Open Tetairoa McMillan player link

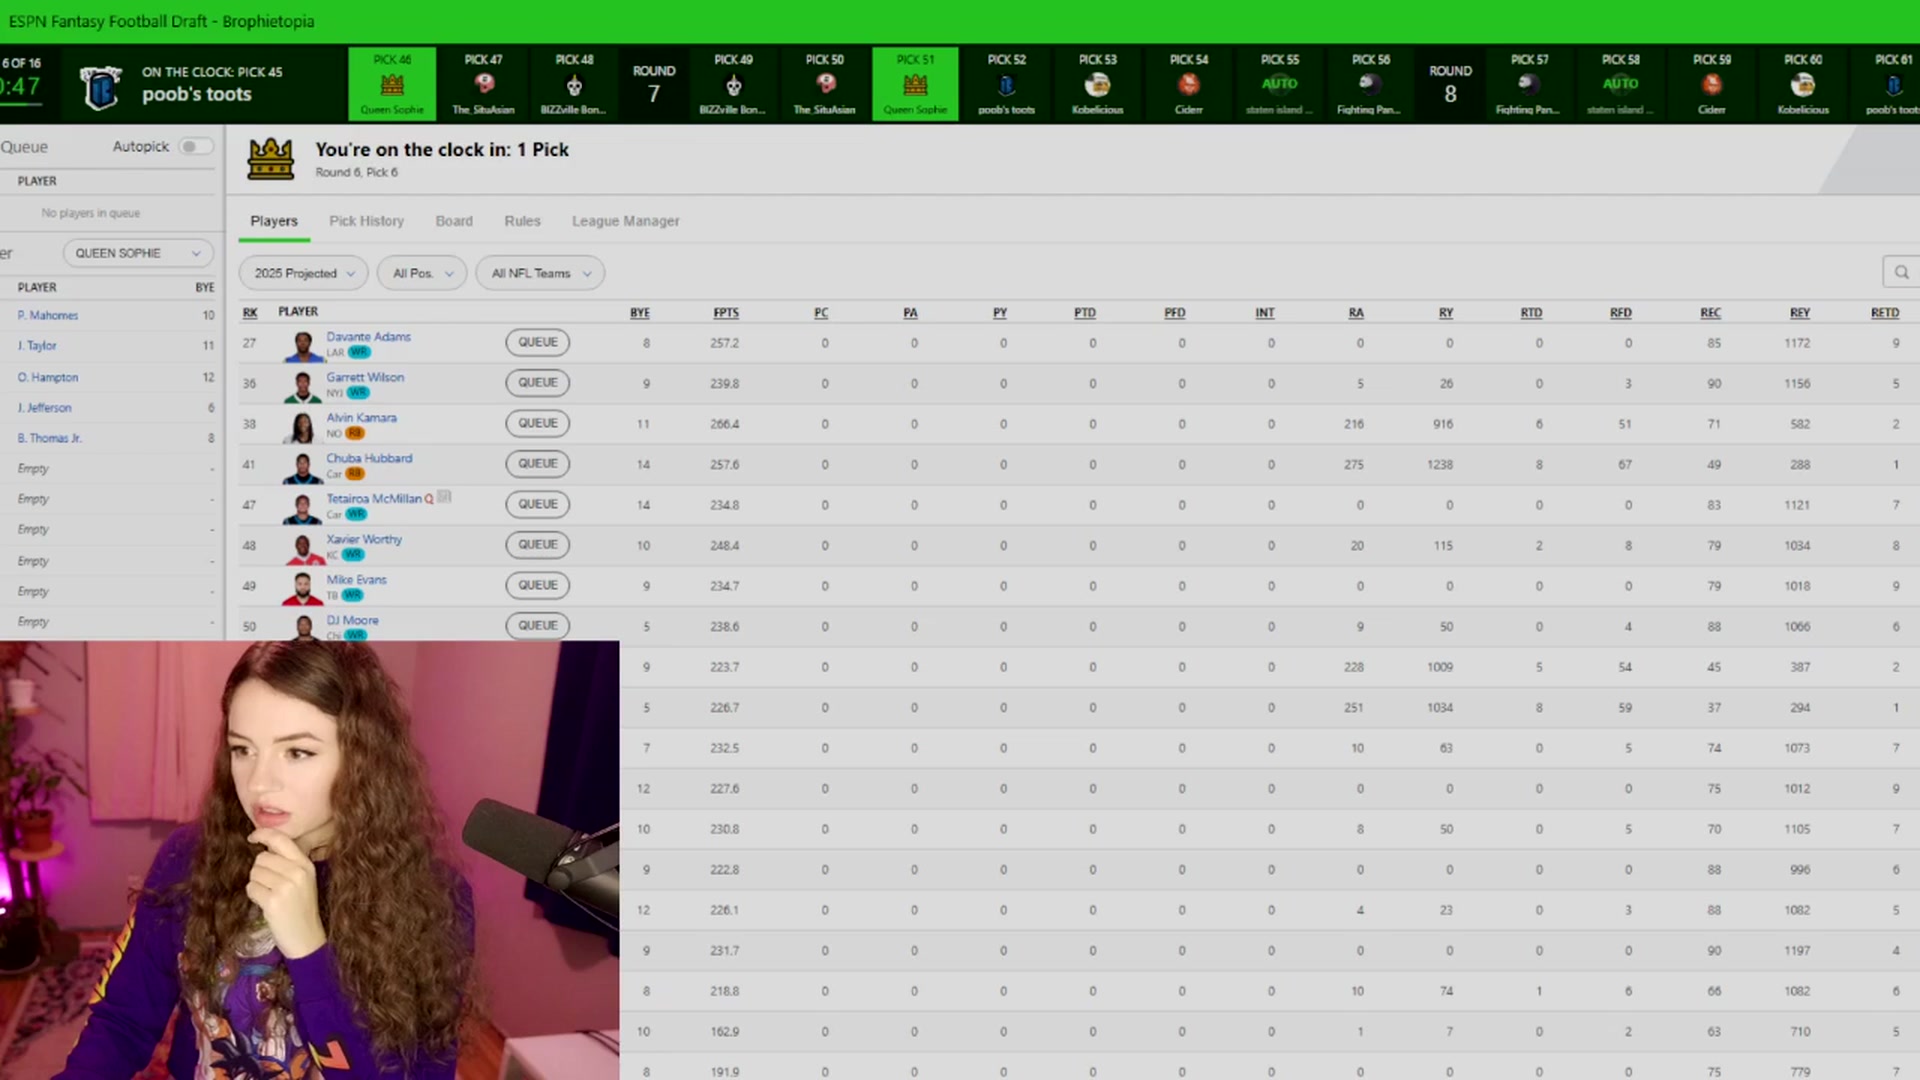(x=374, y=498)
